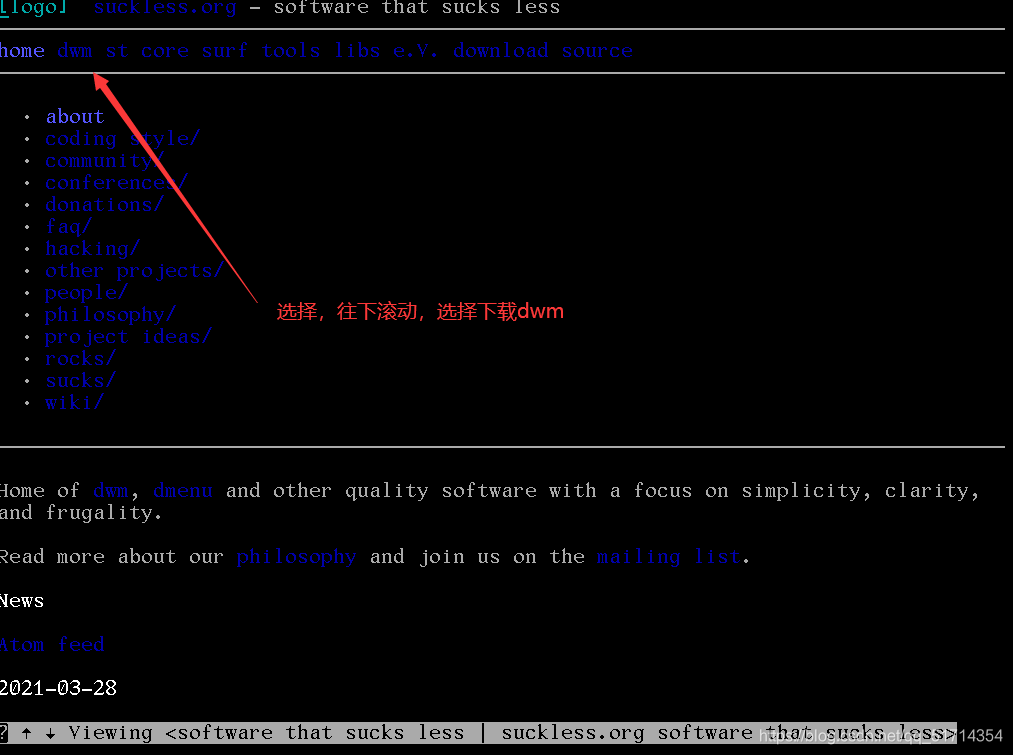Open the libs navigation link
The height and width of the screenshot is (755, 1013).
click(x=357, y=50)
